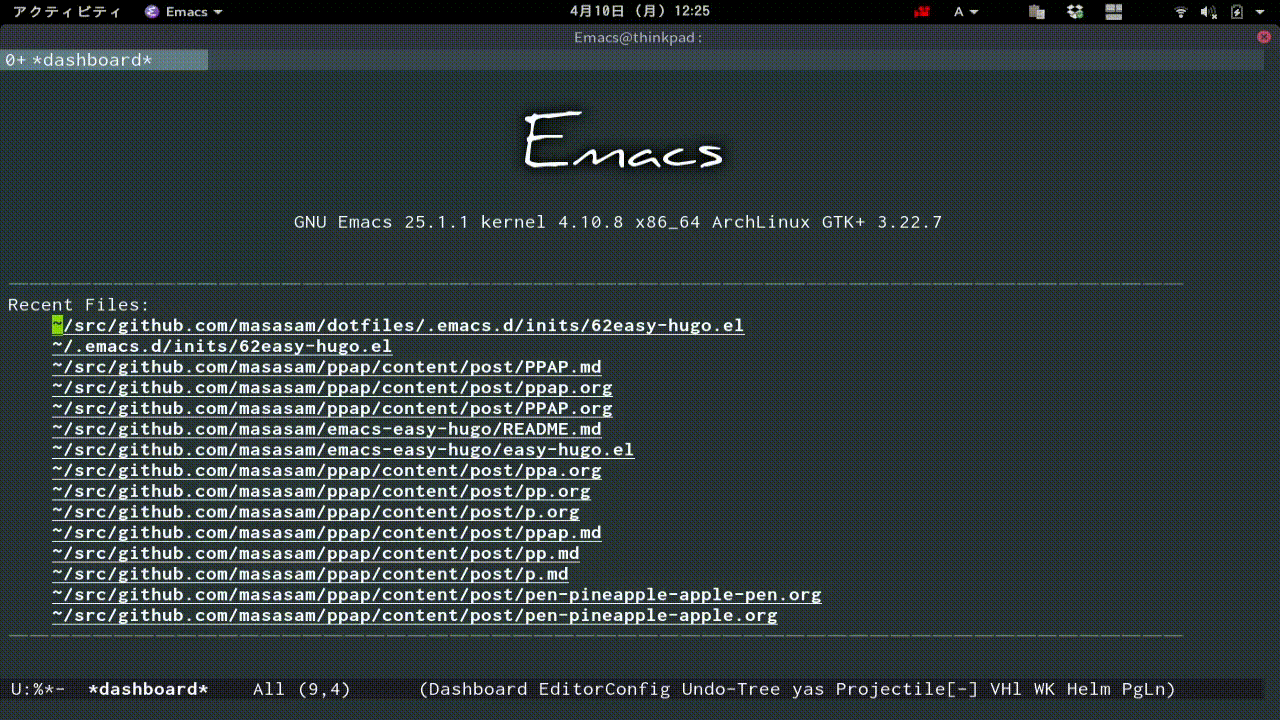Open emacs-easy-hugo/easy-hugo.el
The image size is (1280, 720).
pyautogui.click(x=343, y=450)
